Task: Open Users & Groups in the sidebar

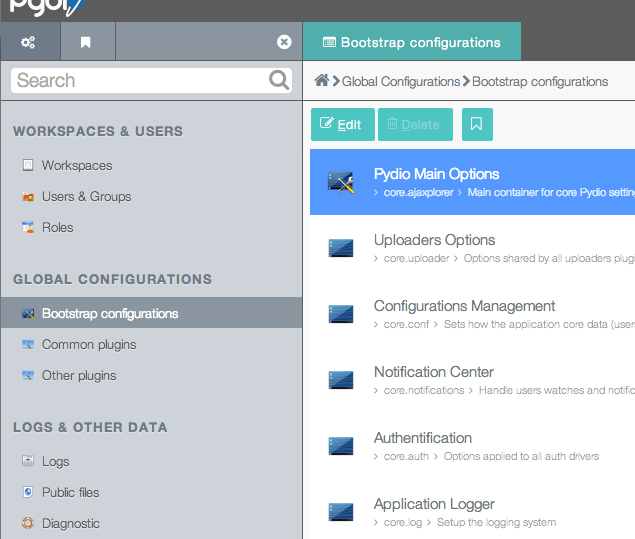Action: click(87, 196)
